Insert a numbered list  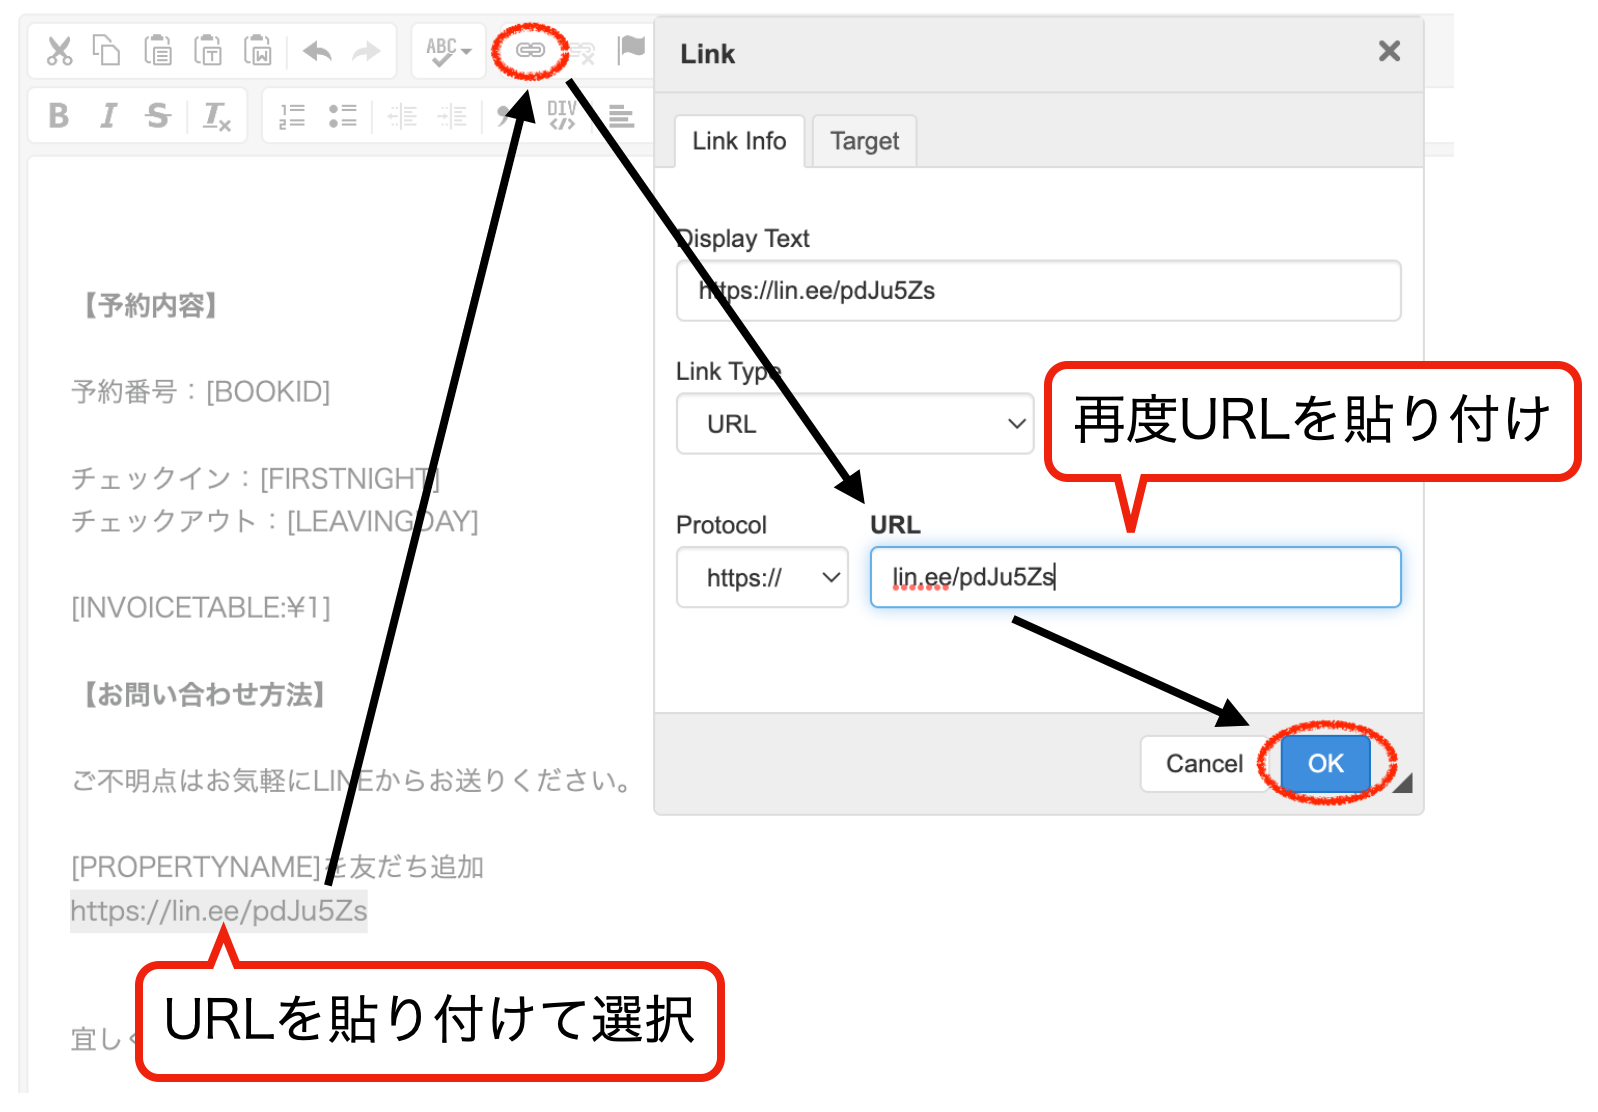click(x=291, y=116)
